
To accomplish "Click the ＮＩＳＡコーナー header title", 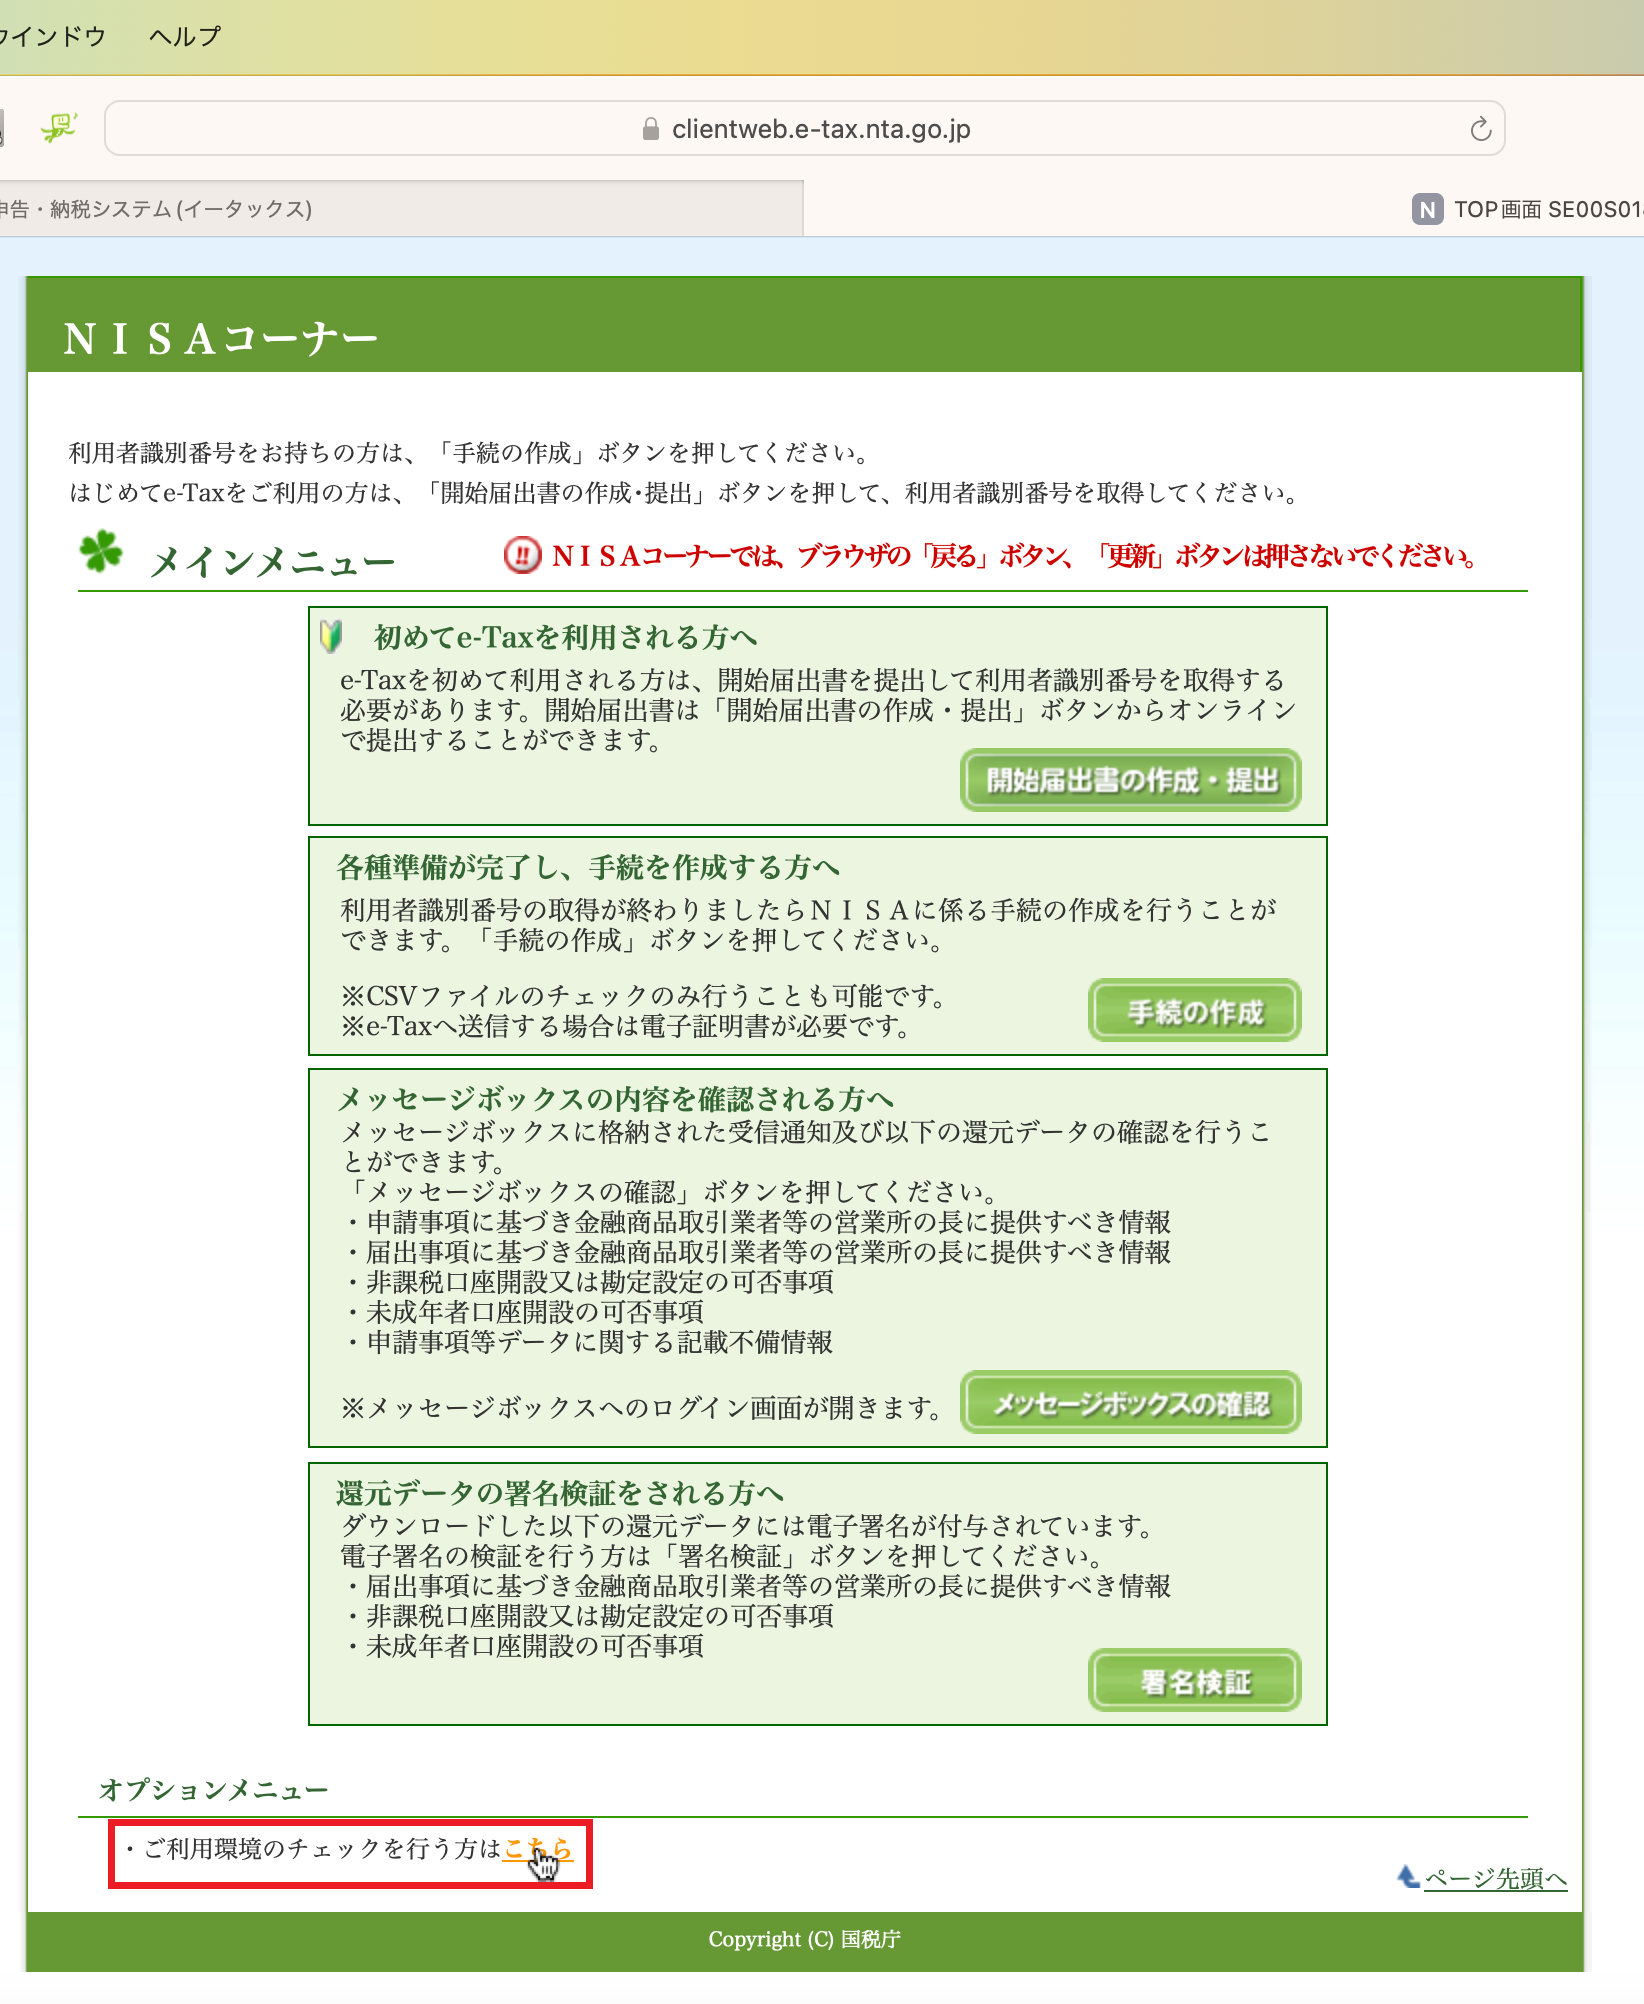I will click(221, 338).
